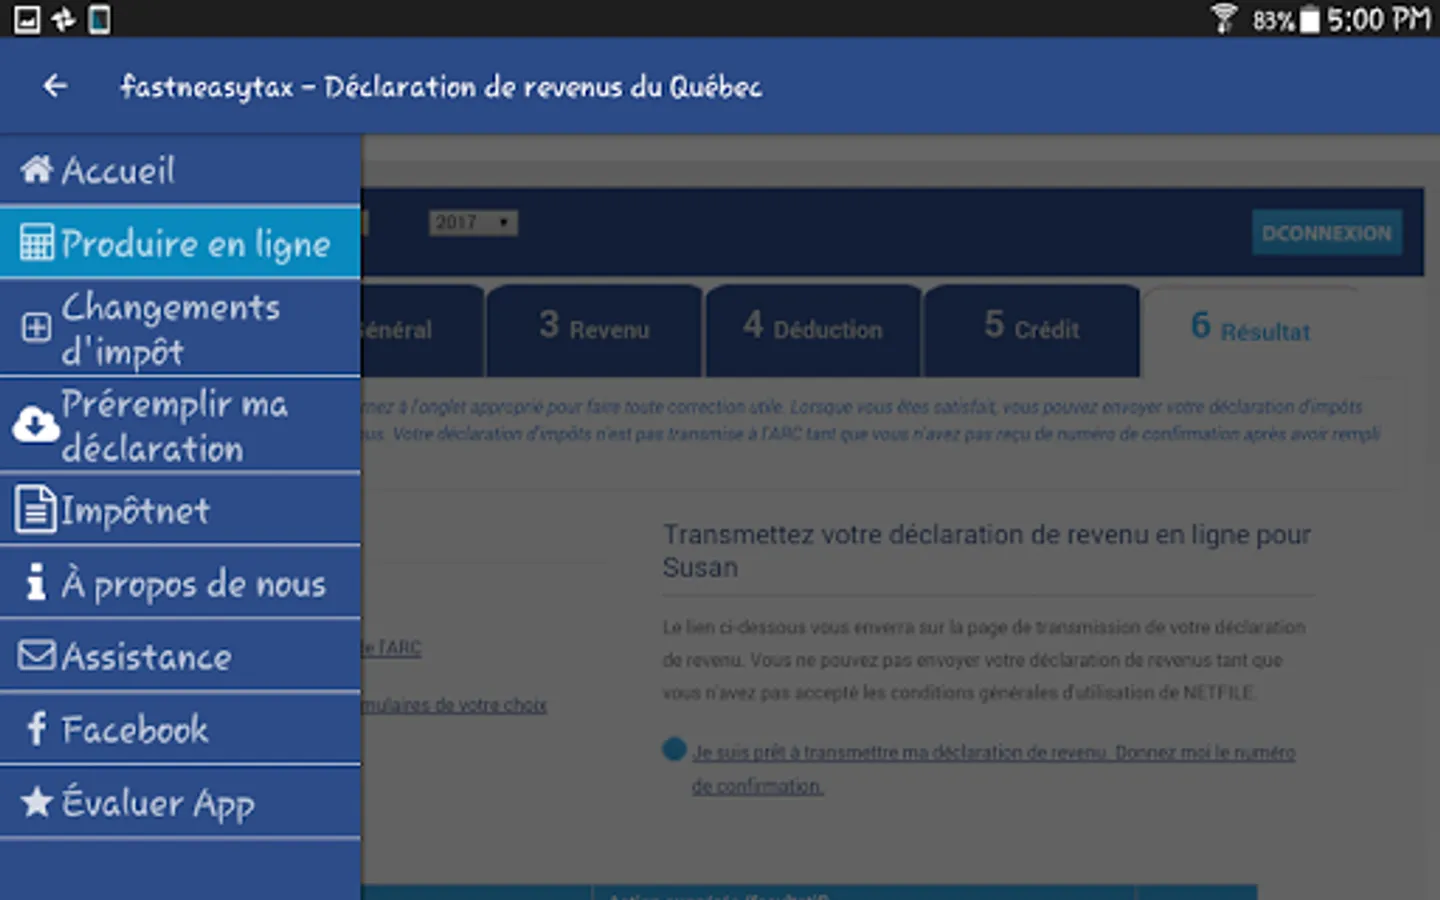The image size is (1440, 900).
Task: Click the envelope icon beside Assistance
Action: pos(37,655)
